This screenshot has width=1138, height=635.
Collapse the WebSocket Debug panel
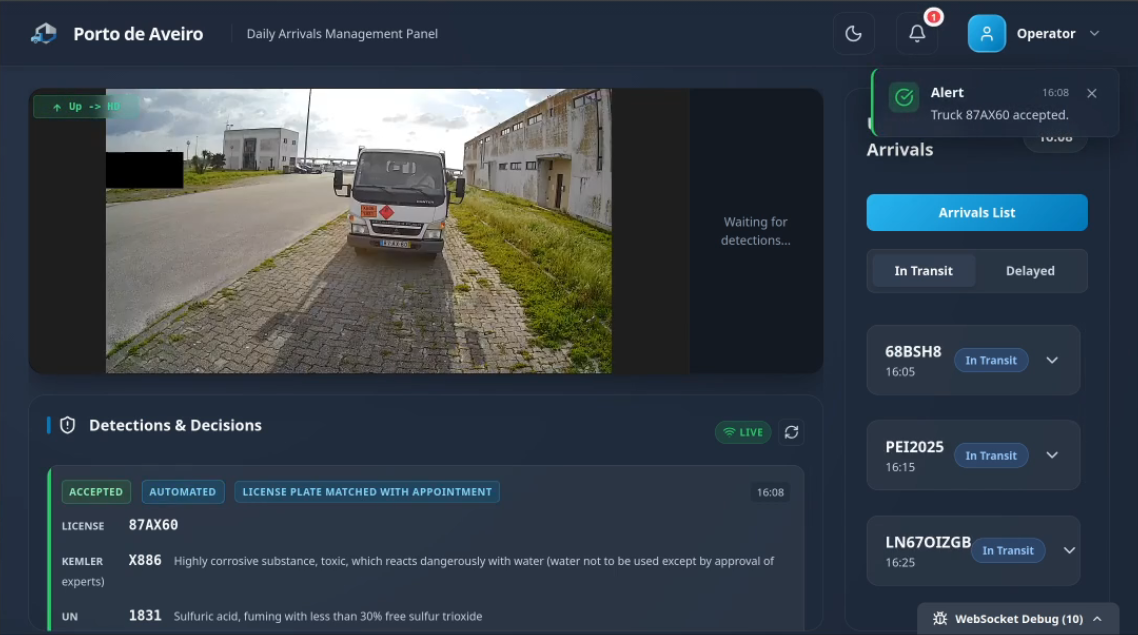click(1097, 618)
